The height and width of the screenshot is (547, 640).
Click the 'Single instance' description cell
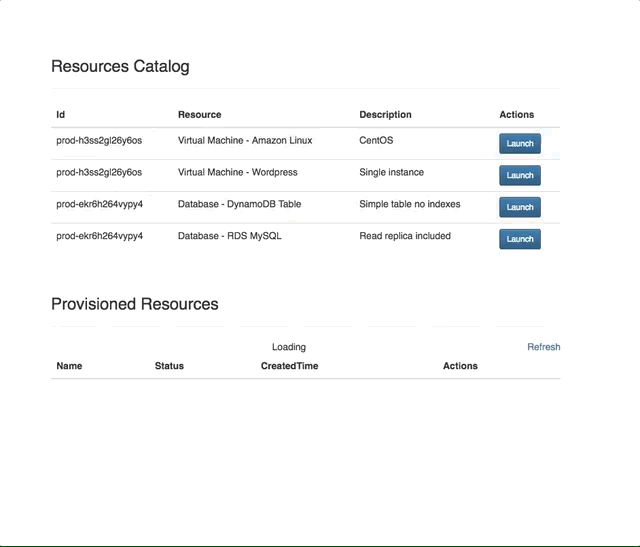pyautogui.click(x=391, y=172)
